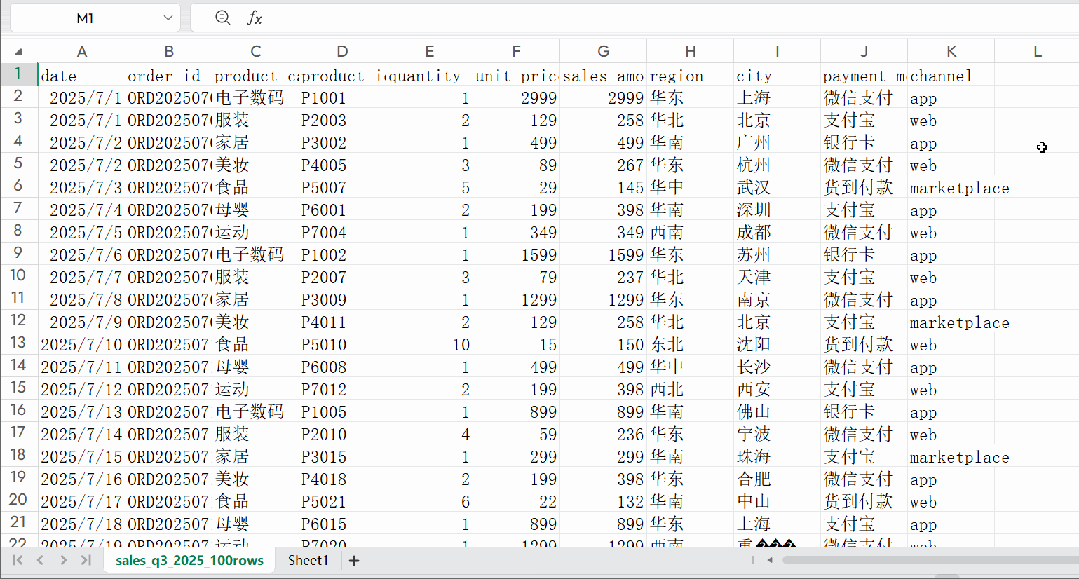Click the 'date' header cell
This screenshot has height=579, width=1079.
[82, 75]
